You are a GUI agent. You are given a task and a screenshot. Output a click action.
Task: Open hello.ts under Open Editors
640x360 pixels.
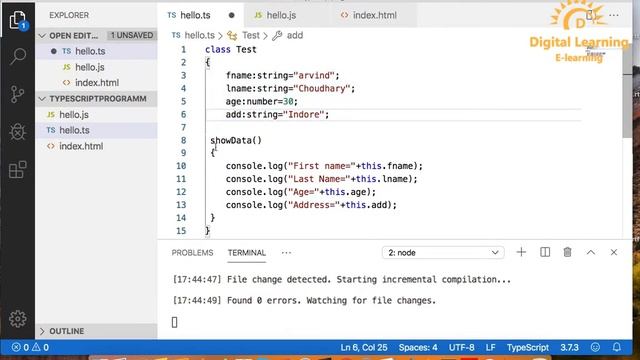click(96, 51)
